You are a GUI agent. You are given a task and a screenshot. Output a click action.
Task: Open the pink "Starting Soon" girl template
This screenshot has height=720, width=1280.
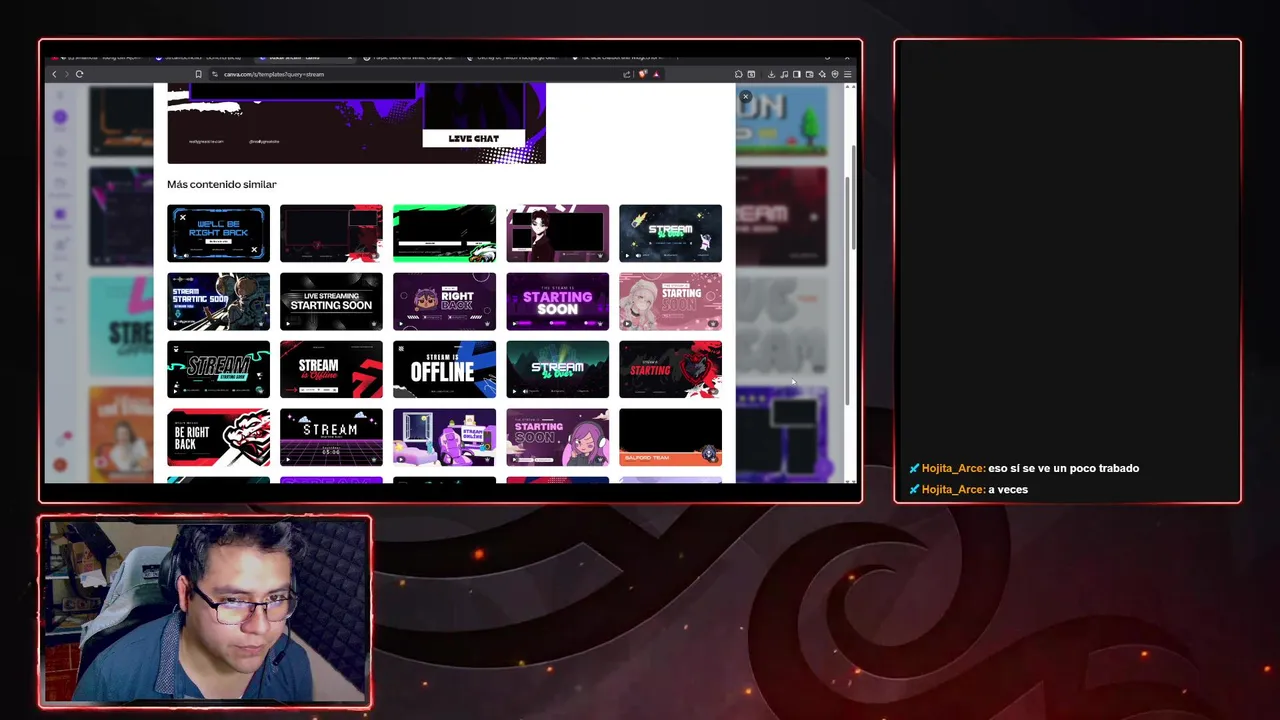point(670,301)
